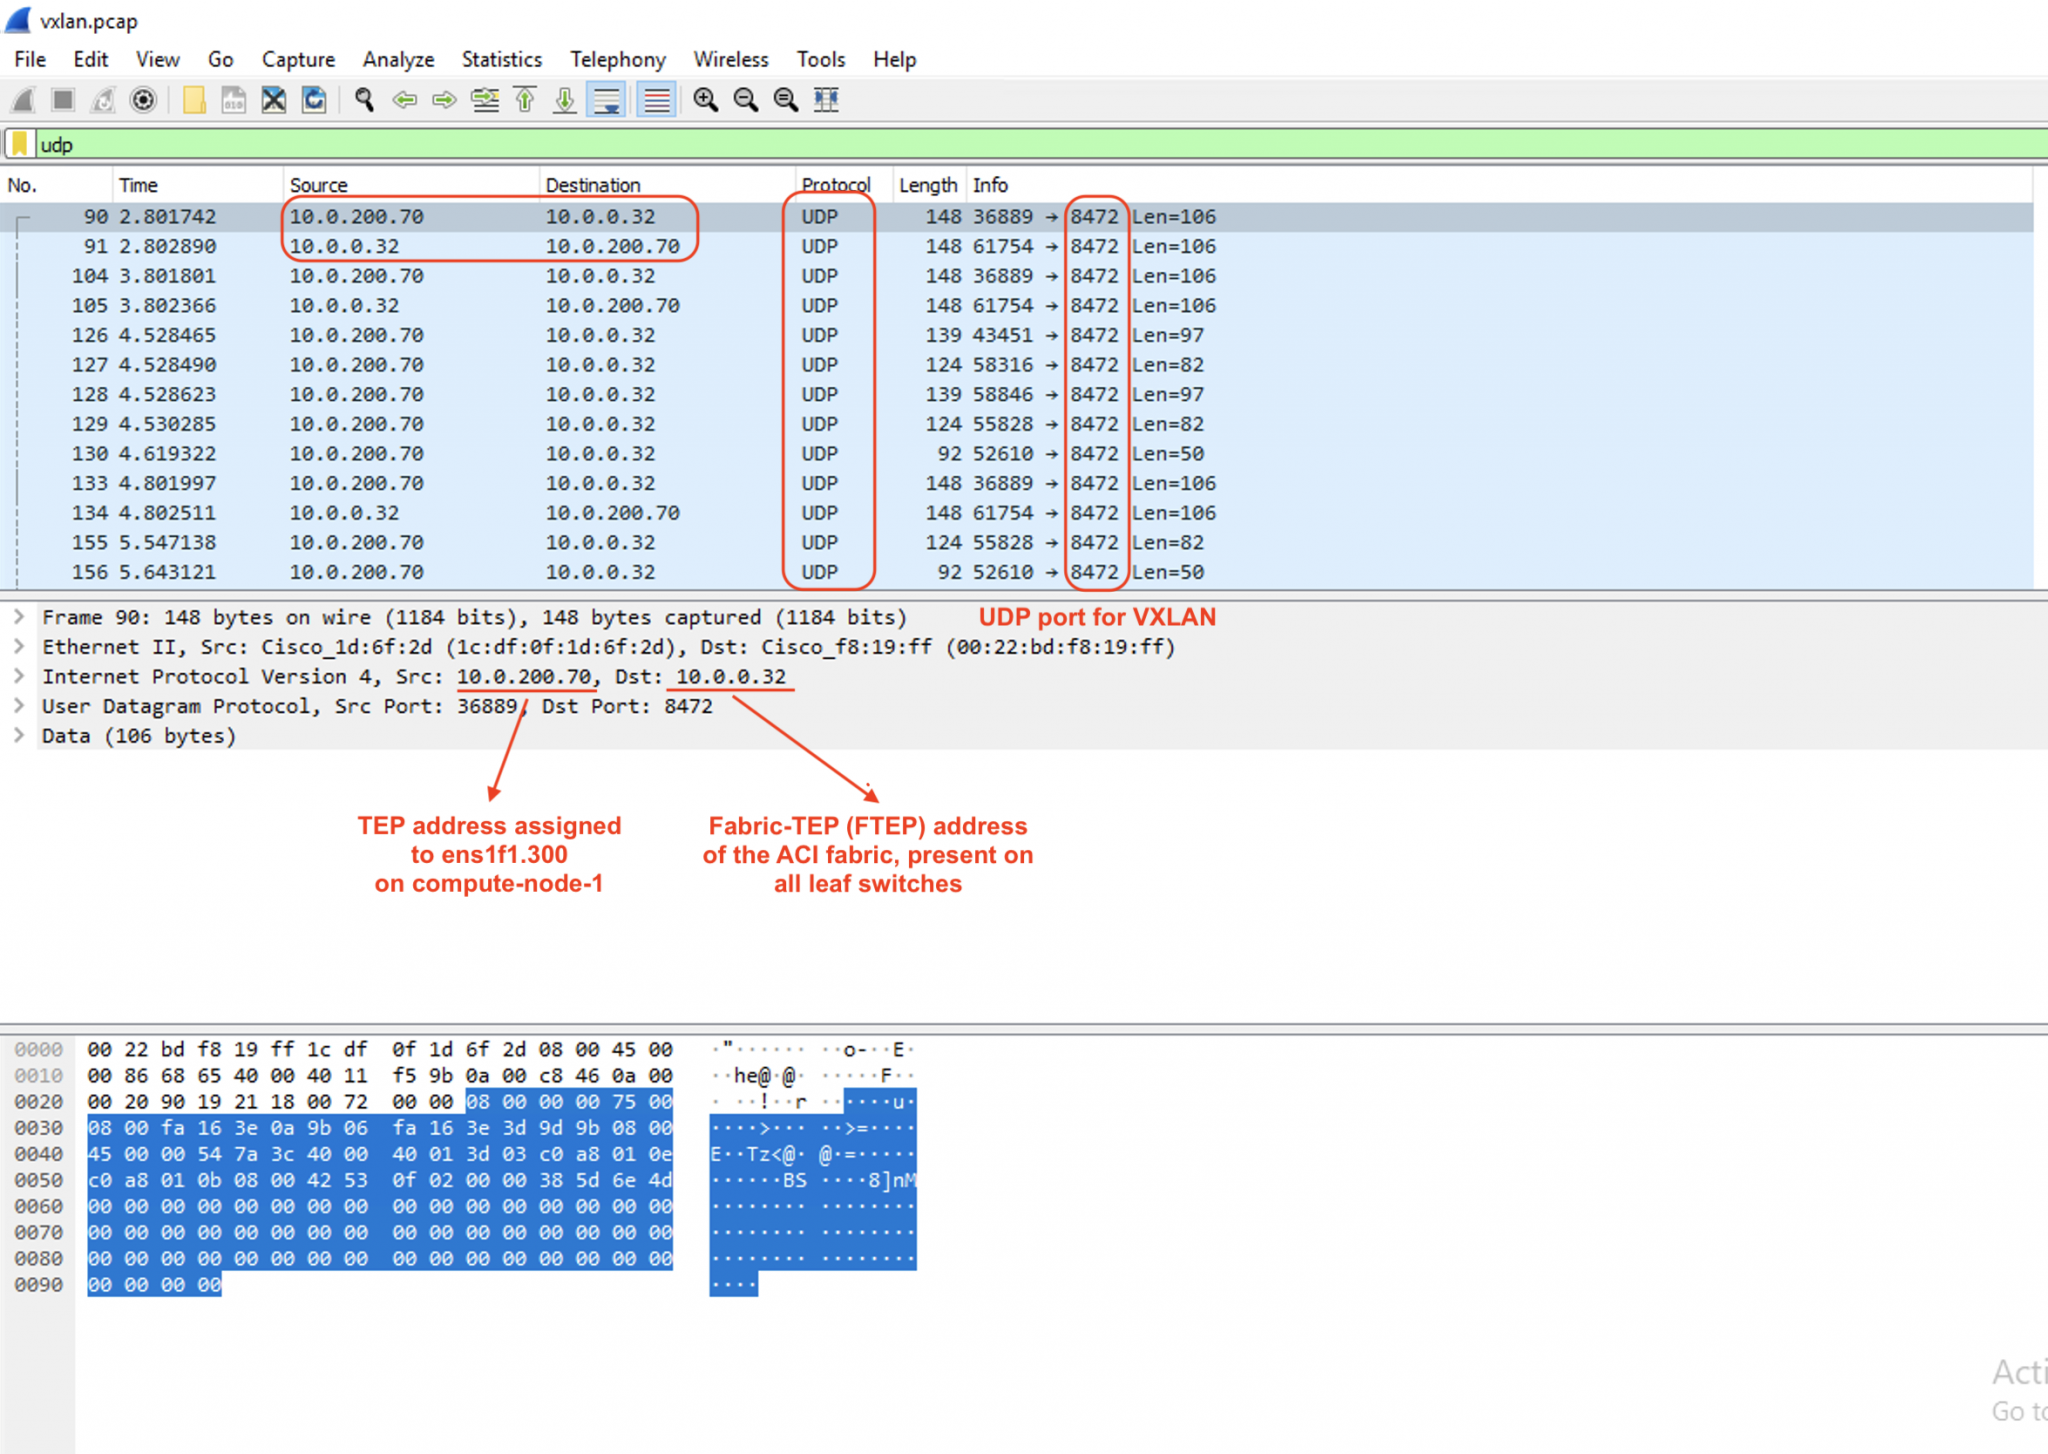2048x1454 pixels.
Task: Toggle automatic scrolling during live capture
Action: (606, 100)
